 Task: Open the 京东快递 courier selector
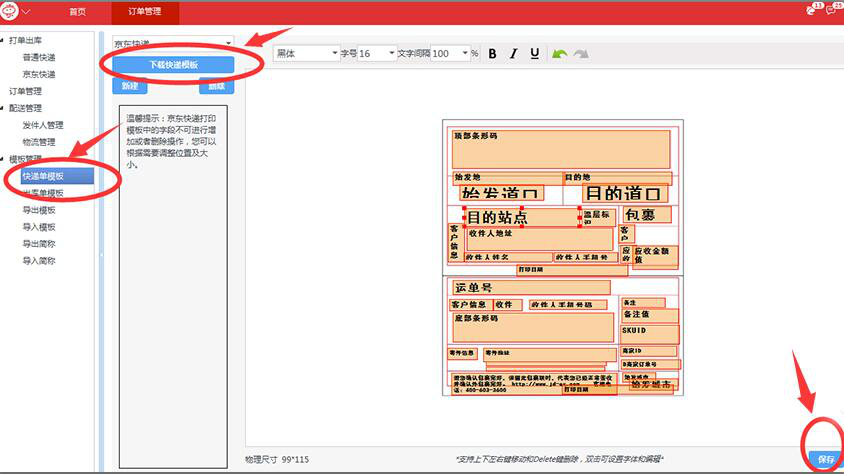coord(173,44)
